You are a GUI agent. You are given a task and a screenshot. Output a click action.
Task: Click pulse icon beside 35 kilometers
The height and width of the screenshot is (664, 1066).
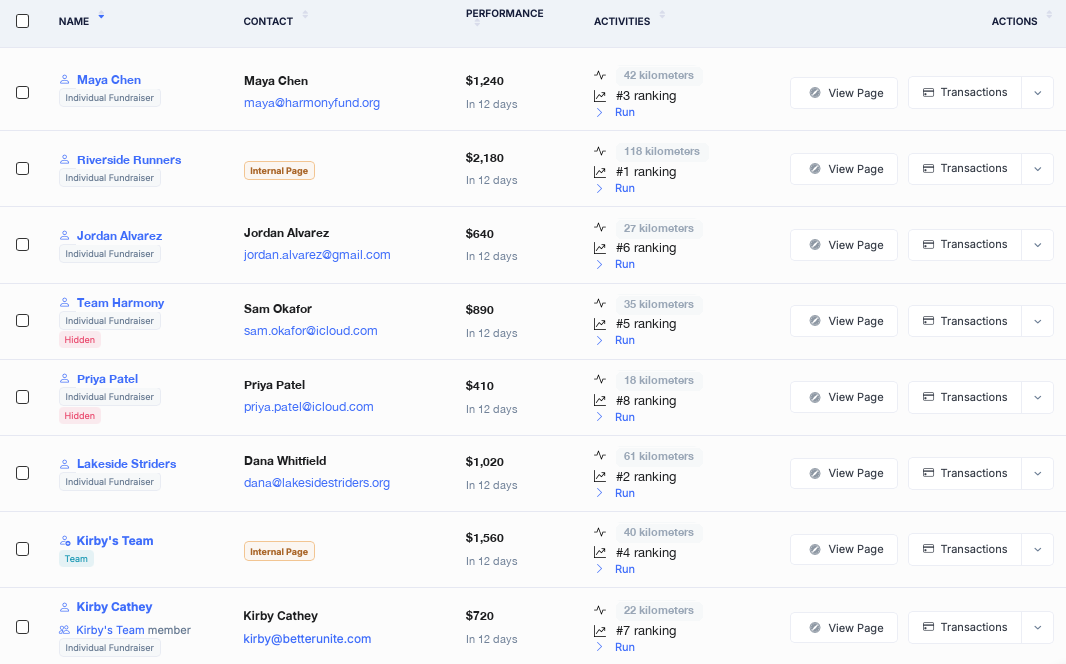pos(600,304)
